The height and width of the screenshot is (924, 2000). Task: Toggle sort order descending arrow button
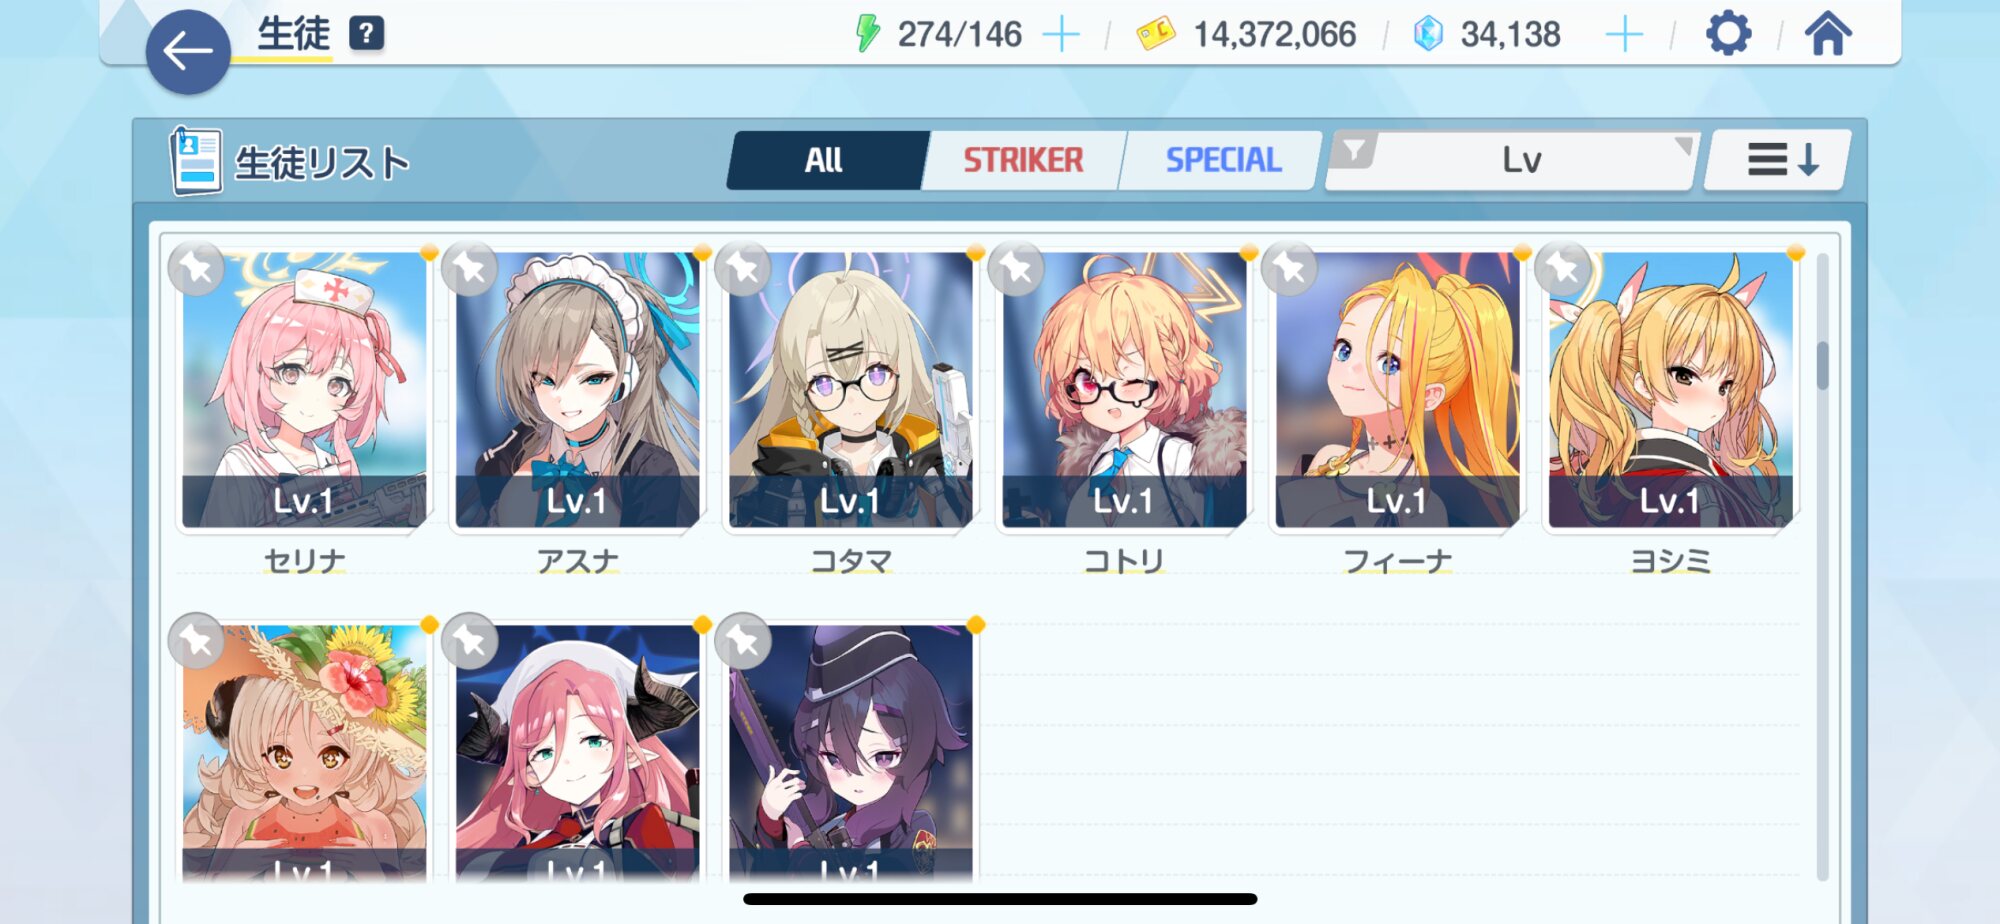pyautogui.click(x=1780, y=160)
